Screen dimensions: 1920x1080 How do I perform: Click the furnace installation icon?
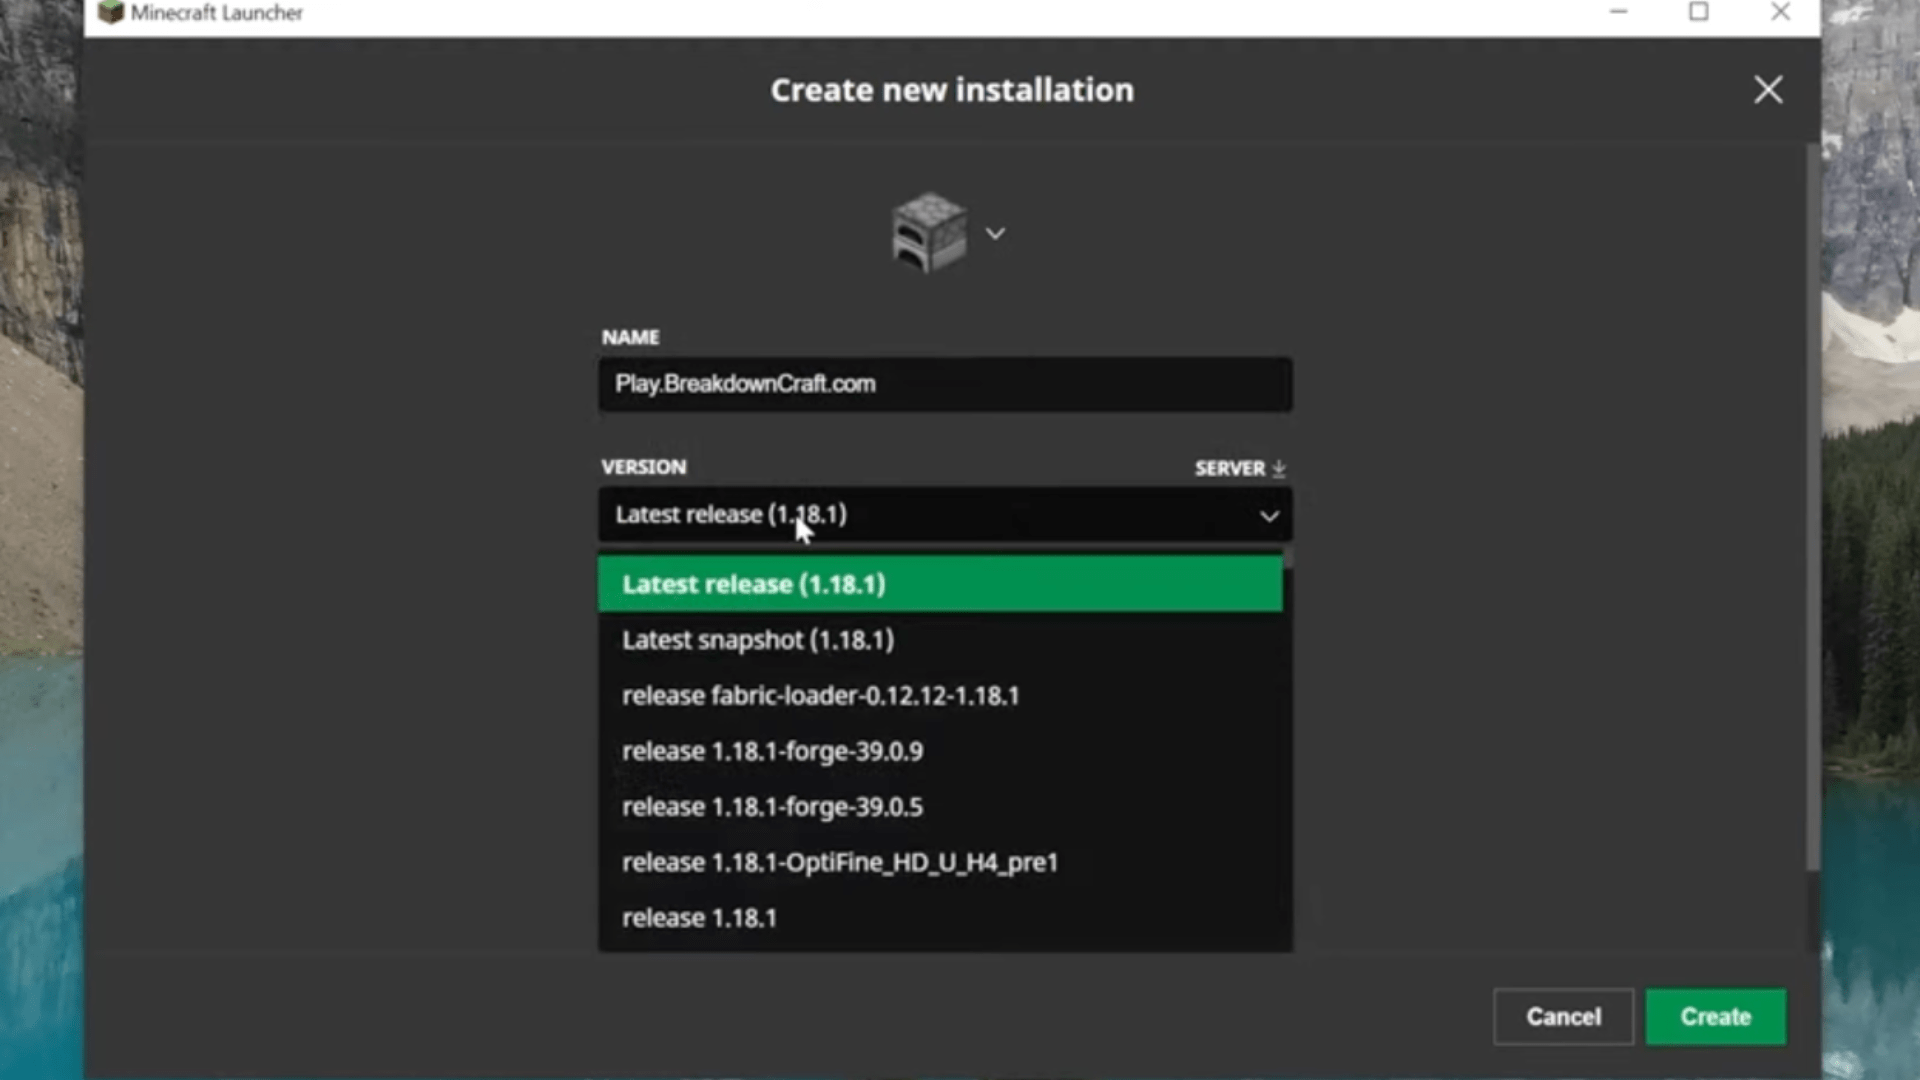(929, 233)
